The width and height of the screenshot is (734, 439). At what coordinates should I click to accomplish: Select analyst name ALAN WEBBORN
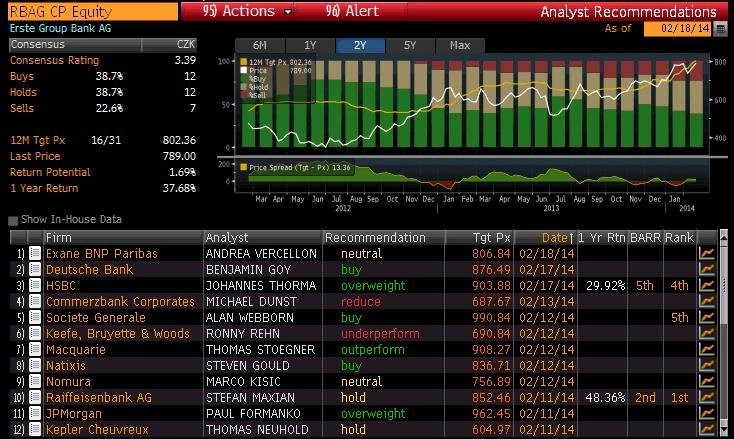point(250,318)
